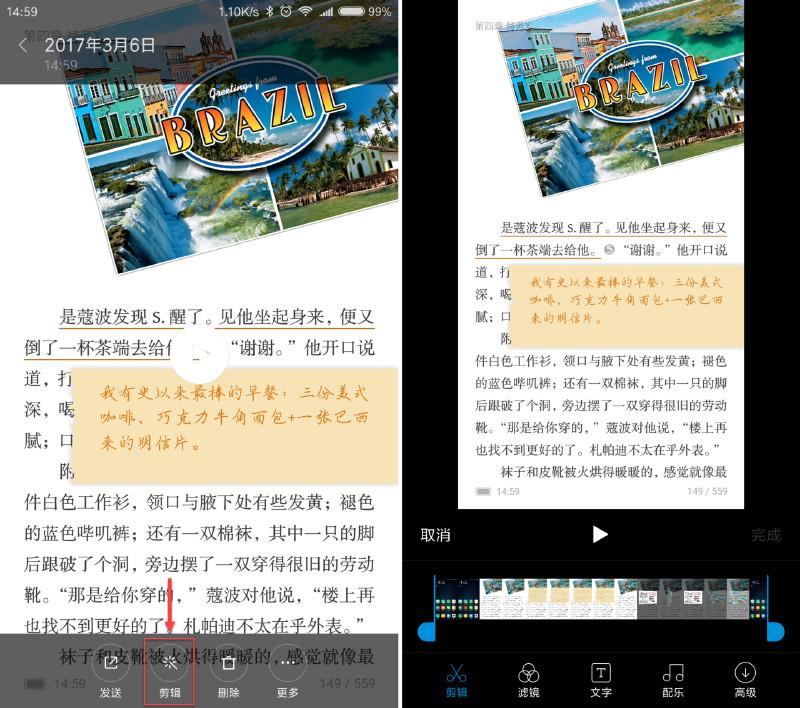Image resolution: width=800 pixels, height=708 pixels.
Task: Tap the 删除 trash icon
Action: tap(228, 663)
